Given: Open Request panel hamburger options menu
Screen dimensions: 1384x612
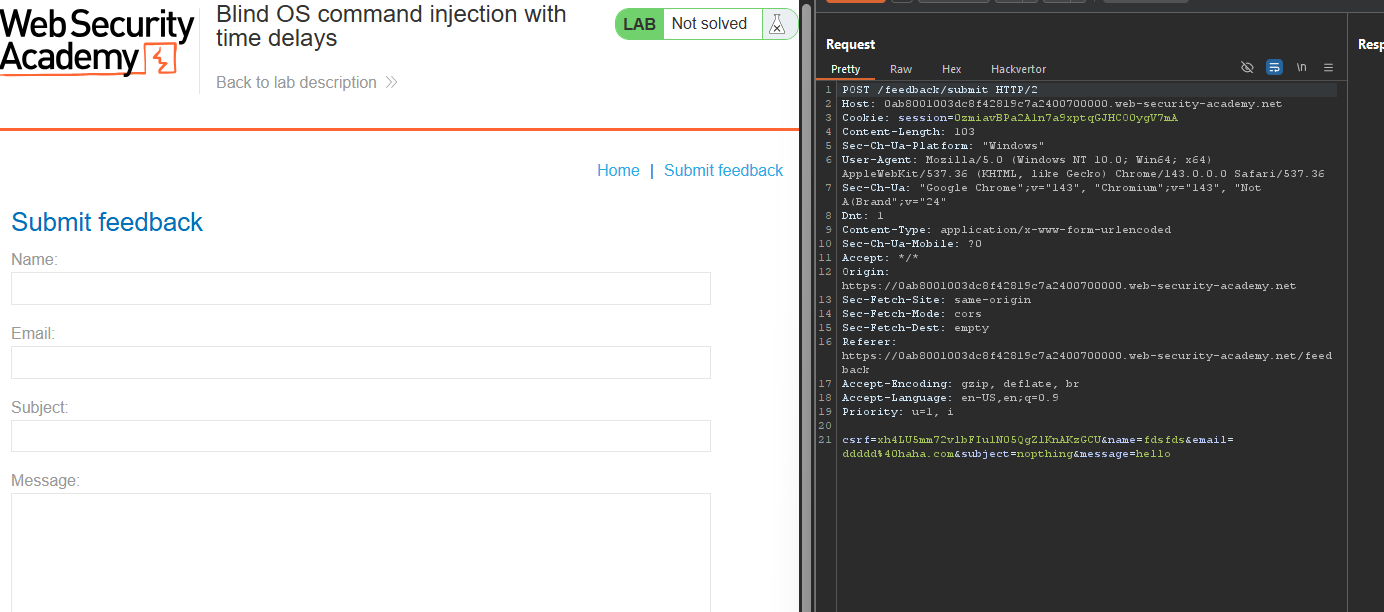Looking at the screenshot, I should point(1328,67).
